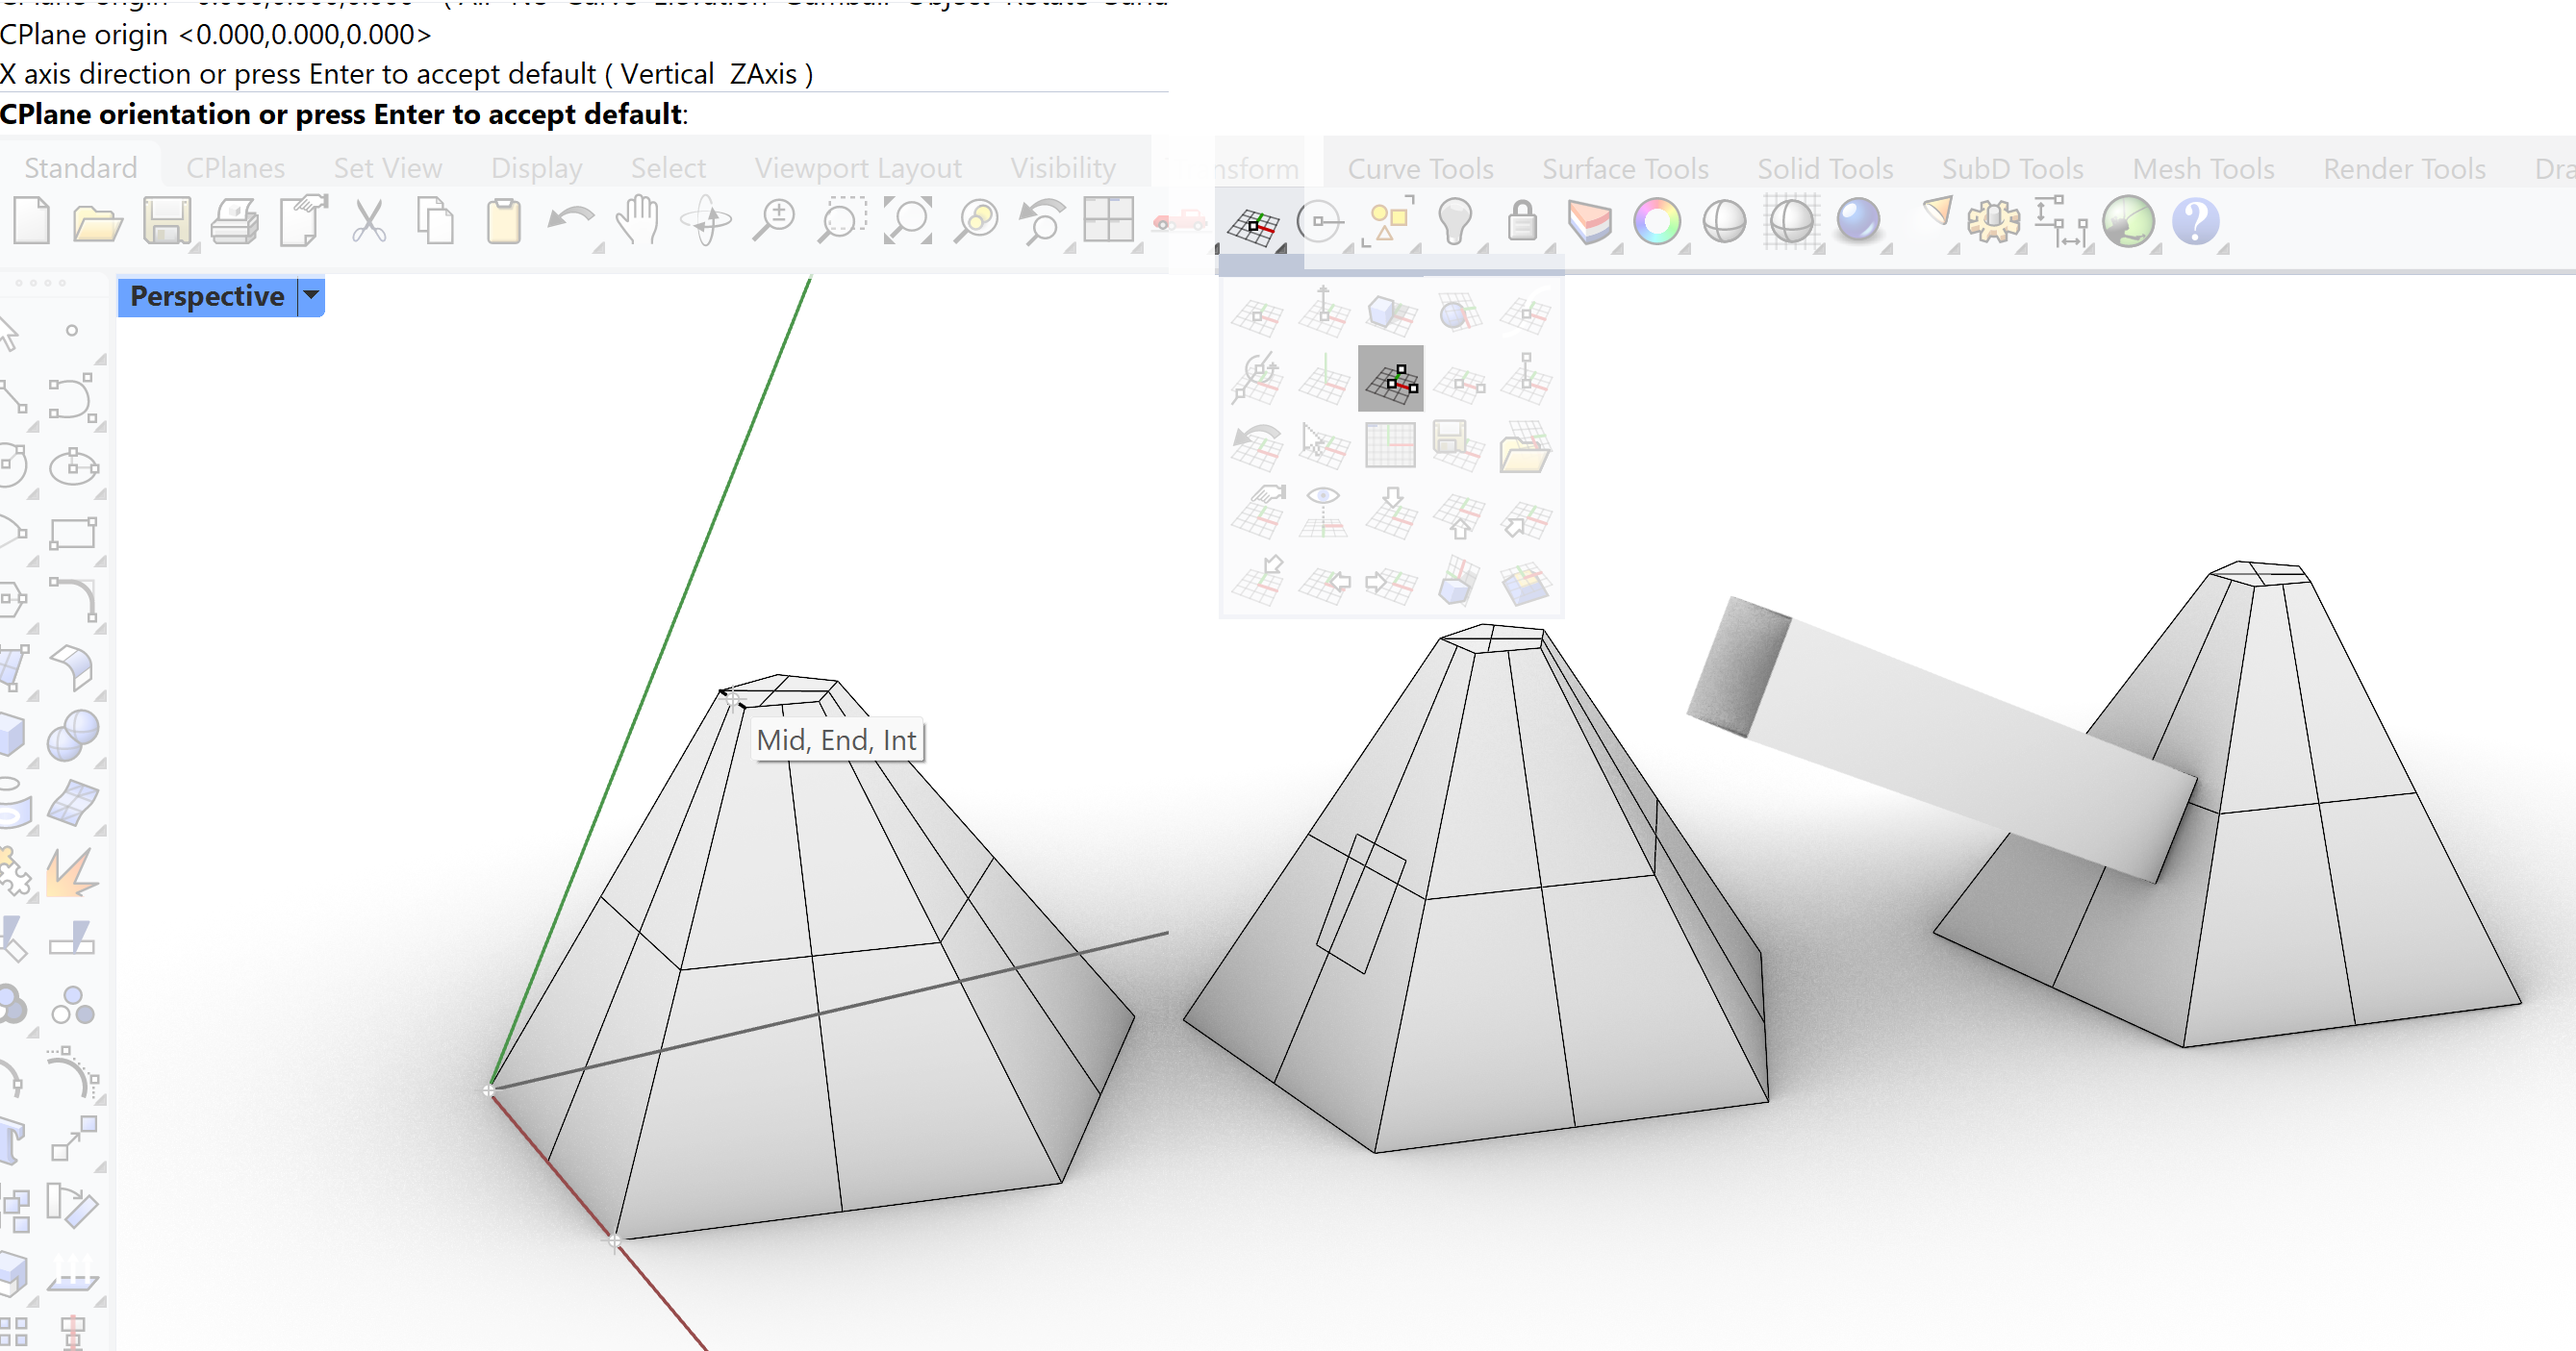Open the Perspective viewport dropdown arrow
This screenshot has width=2576, height=1351.
point(311,296)
